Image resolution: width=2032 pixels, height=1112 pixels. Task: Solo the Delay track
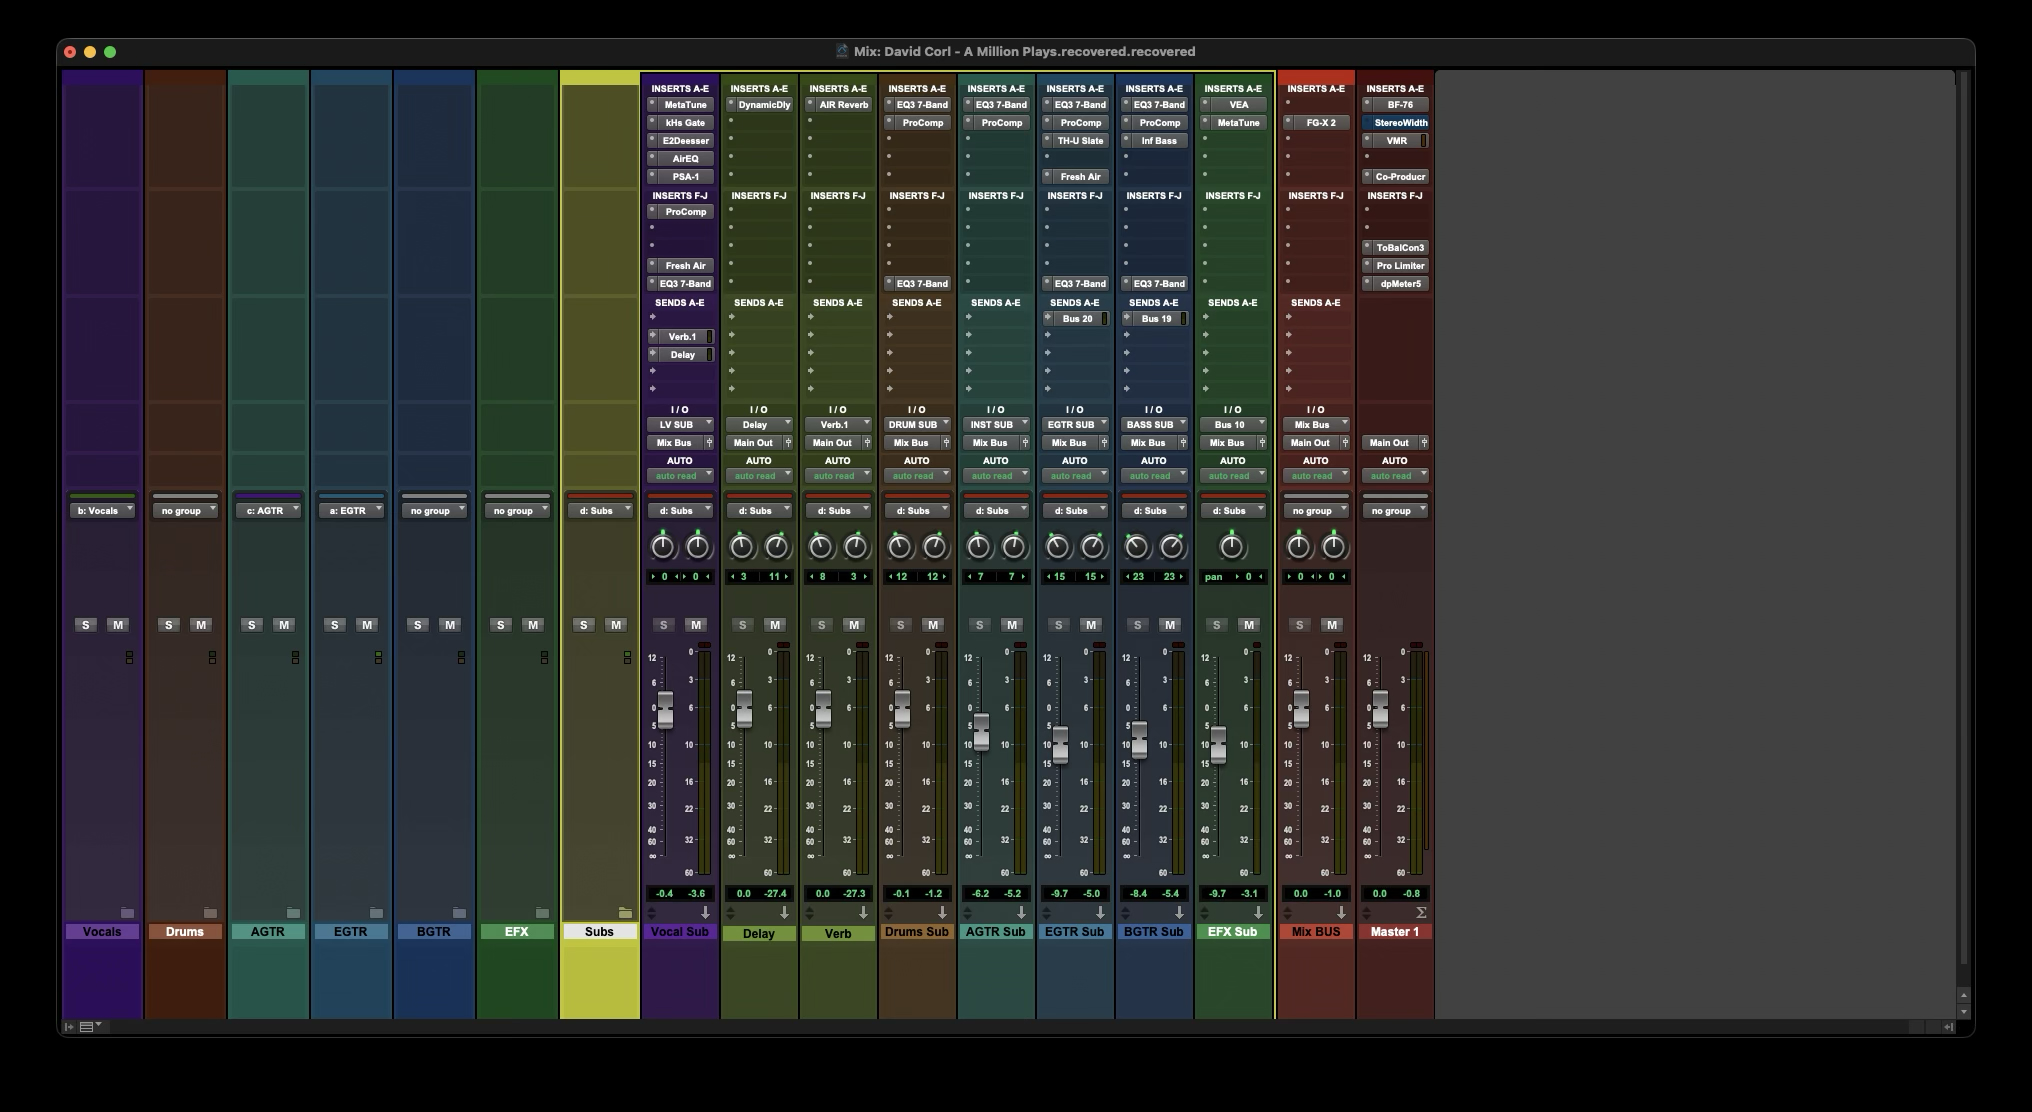[742, 625]
